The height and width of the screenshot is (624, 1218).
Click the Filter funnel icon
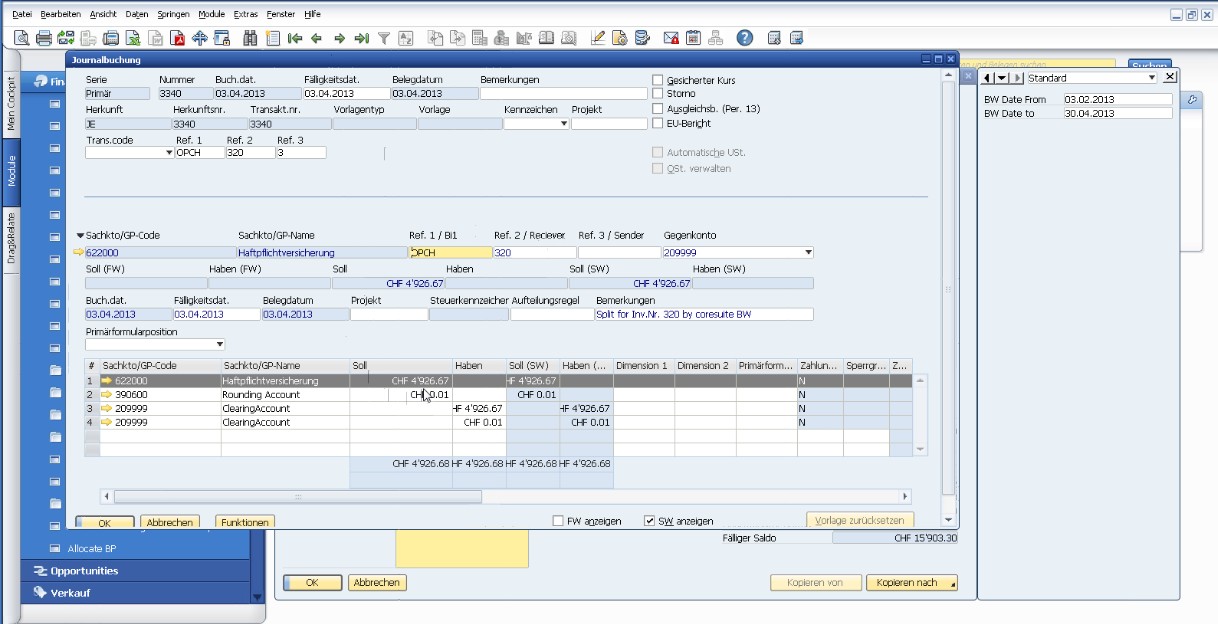point(384,38)
